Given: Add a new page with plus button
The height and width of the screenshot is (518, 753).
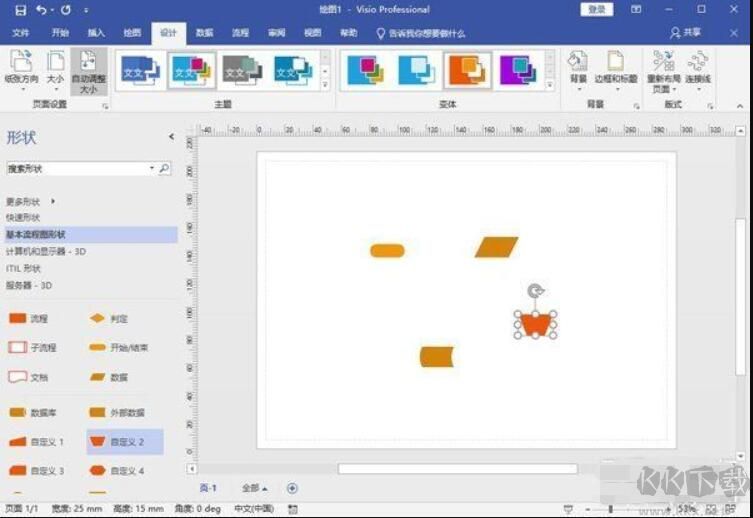Looking at the screenshot, I should (292, 488).
